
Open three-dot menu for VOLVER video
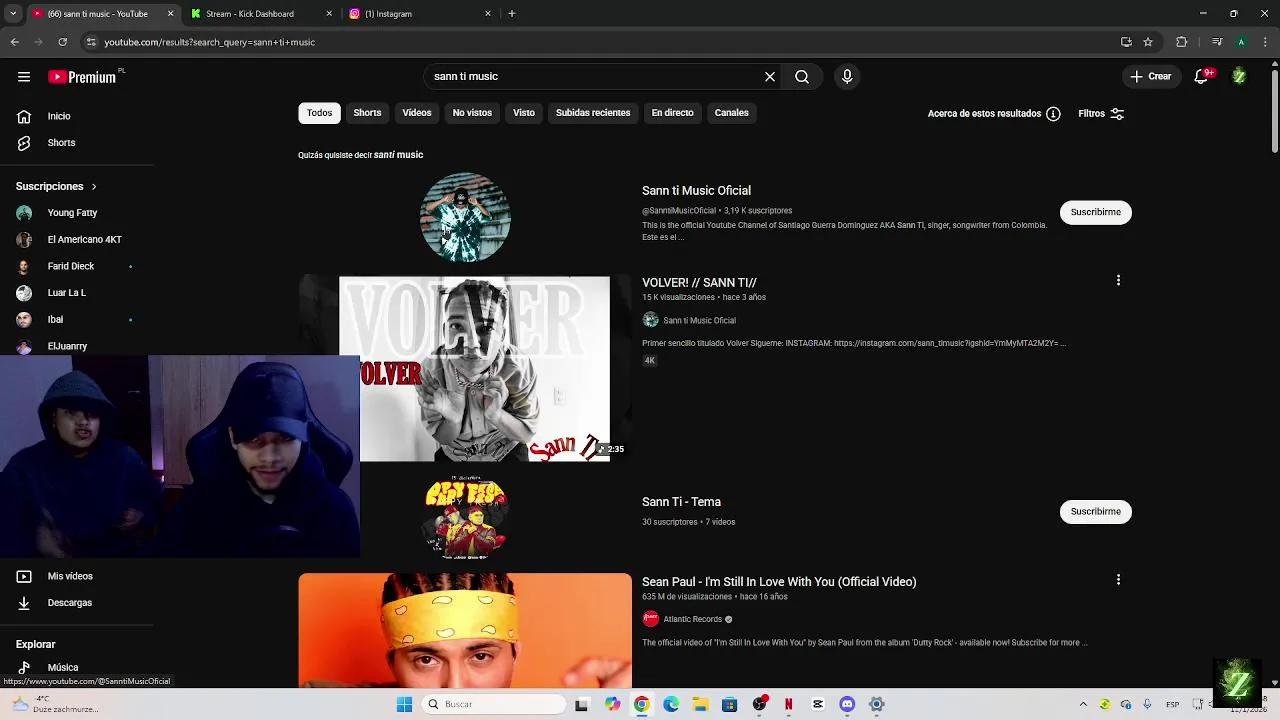(1118, 281)
